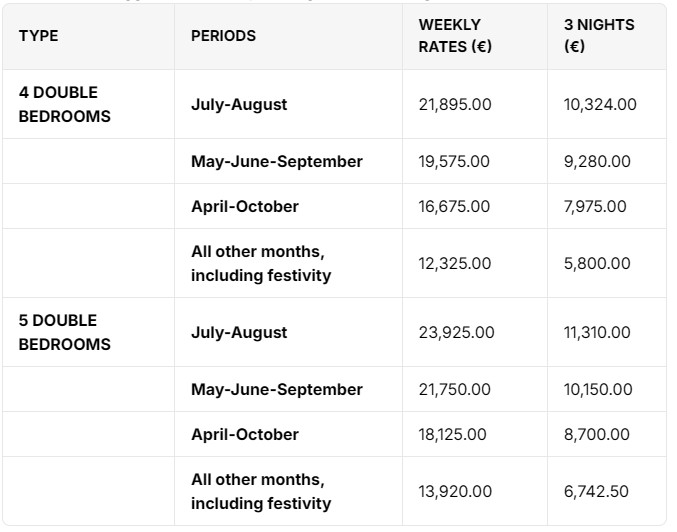Click the 5,800.00 three-night rate cell
This screenshot has height=532, width=677.
click(x=597, y=263)
